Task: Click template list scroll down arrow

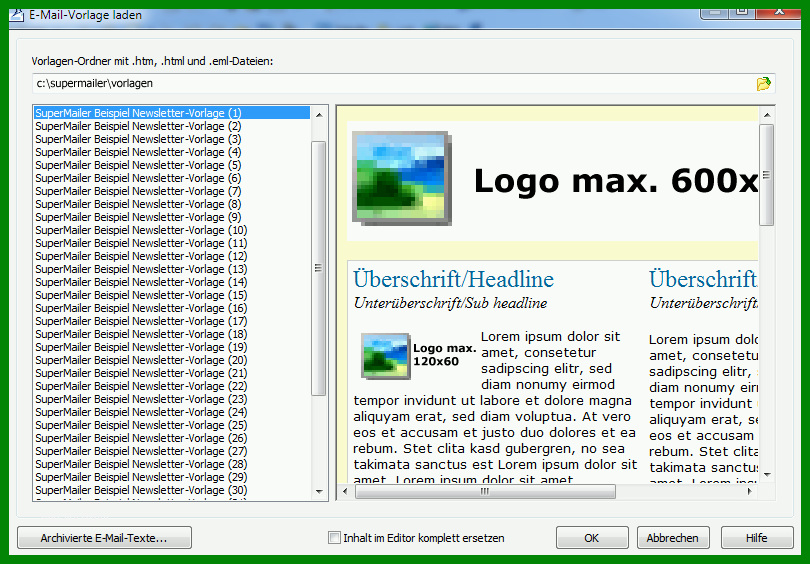Action: [319, 492]
